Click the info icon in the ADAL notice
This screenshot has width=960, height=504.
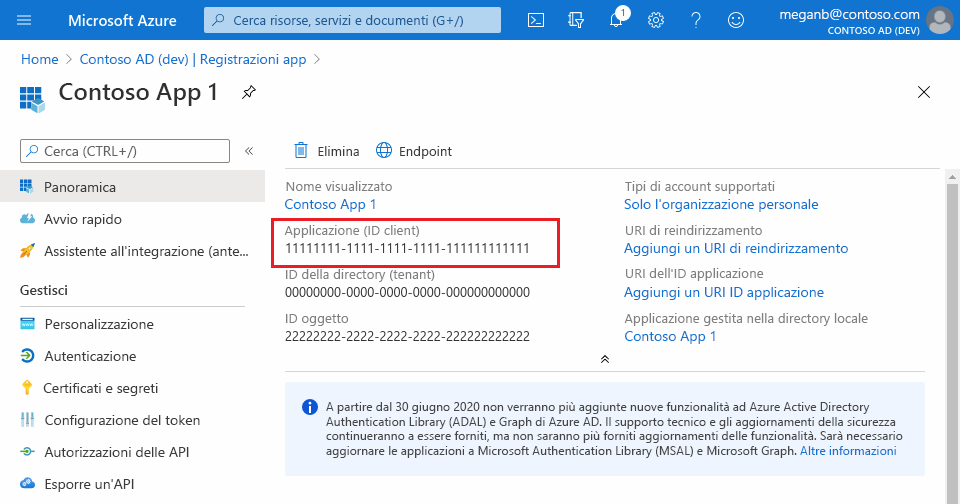310,407
